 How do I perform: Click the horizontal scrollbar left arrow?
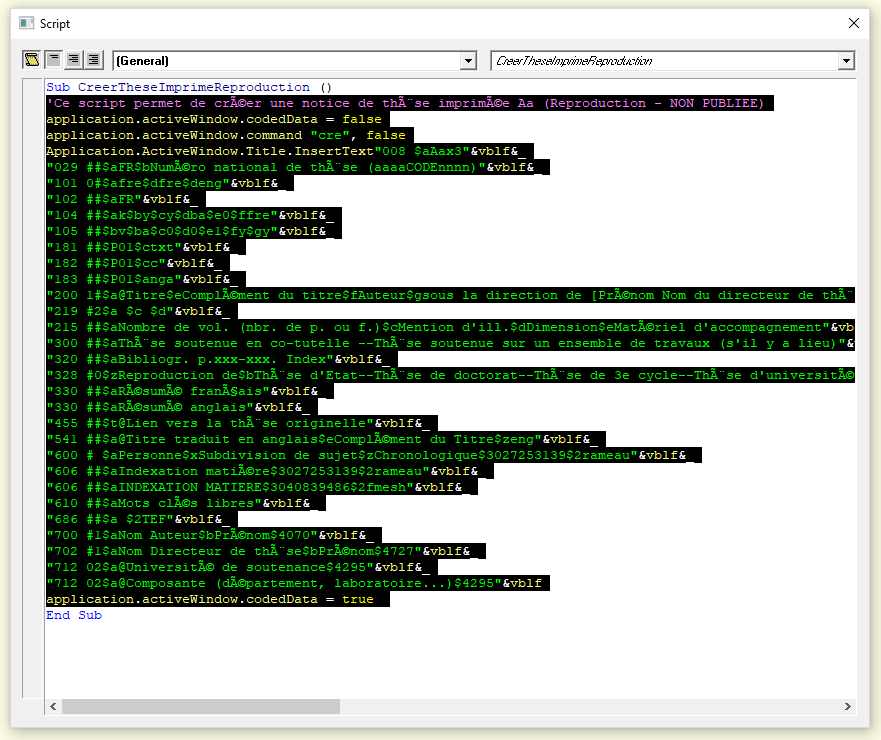(53, 706)
